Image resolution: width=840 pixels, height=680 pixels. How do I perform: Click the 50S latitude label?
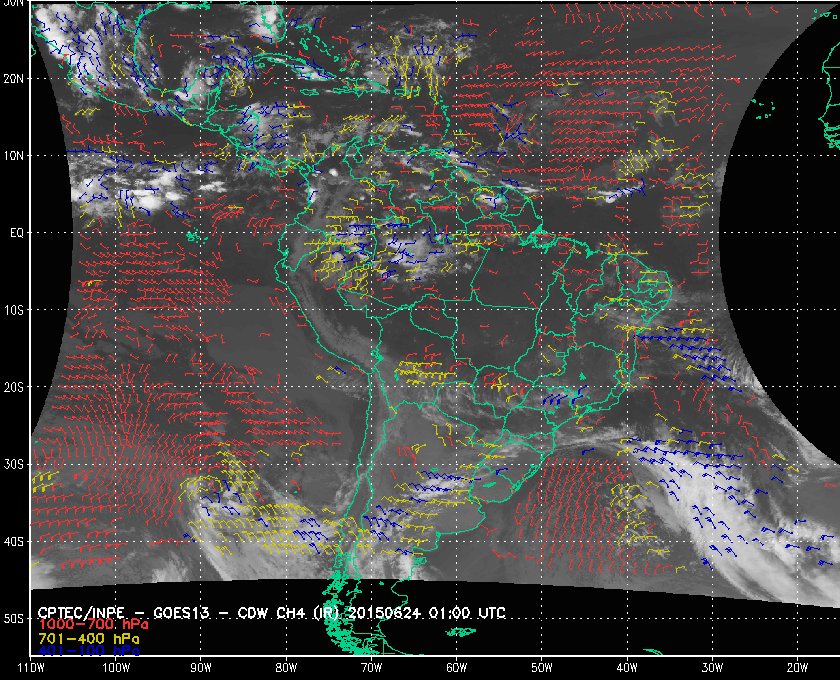(14, 618)
